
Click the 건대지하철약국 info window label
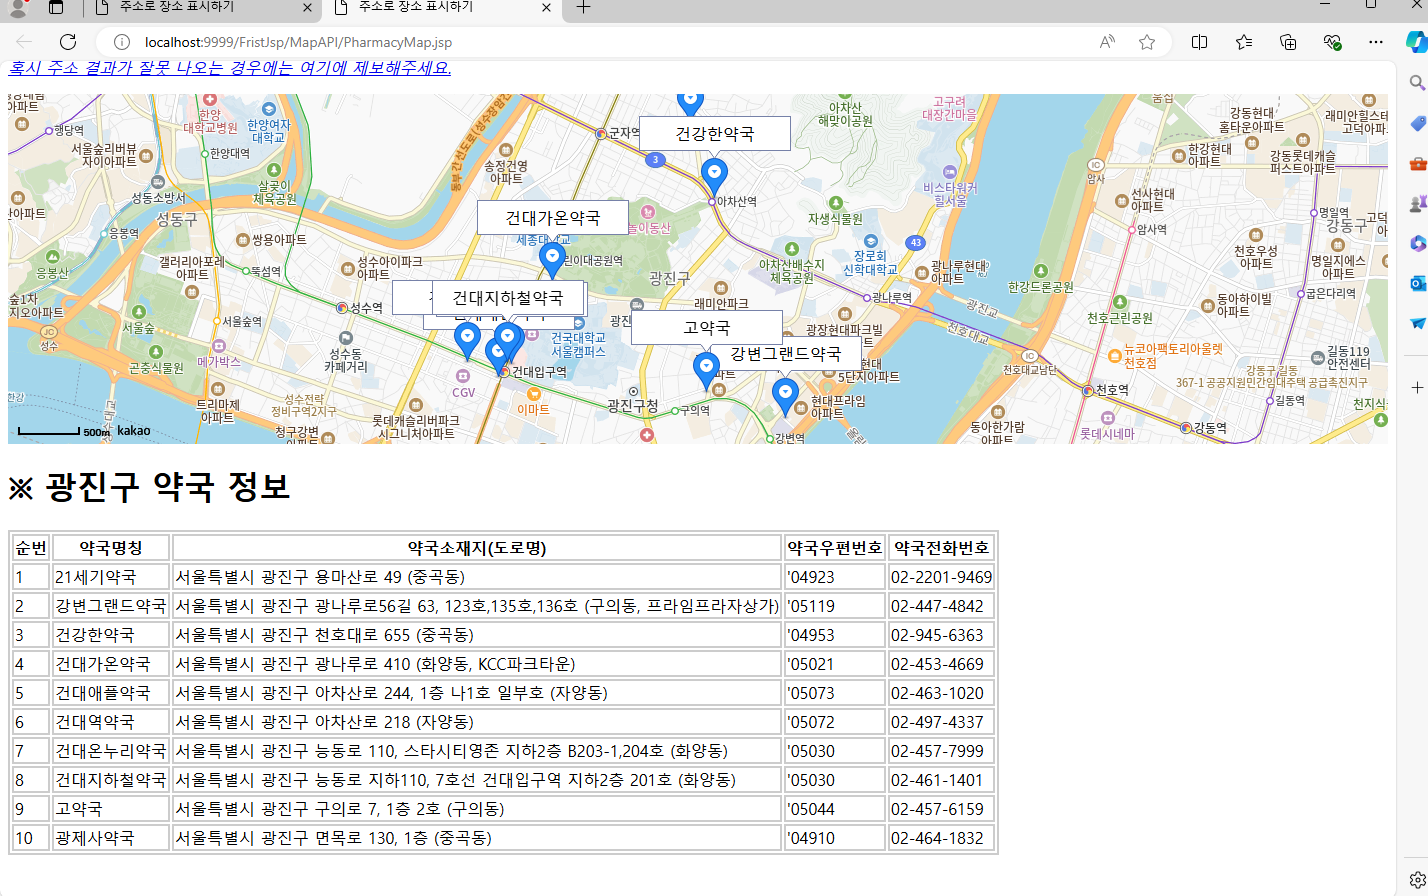point(508,297)
